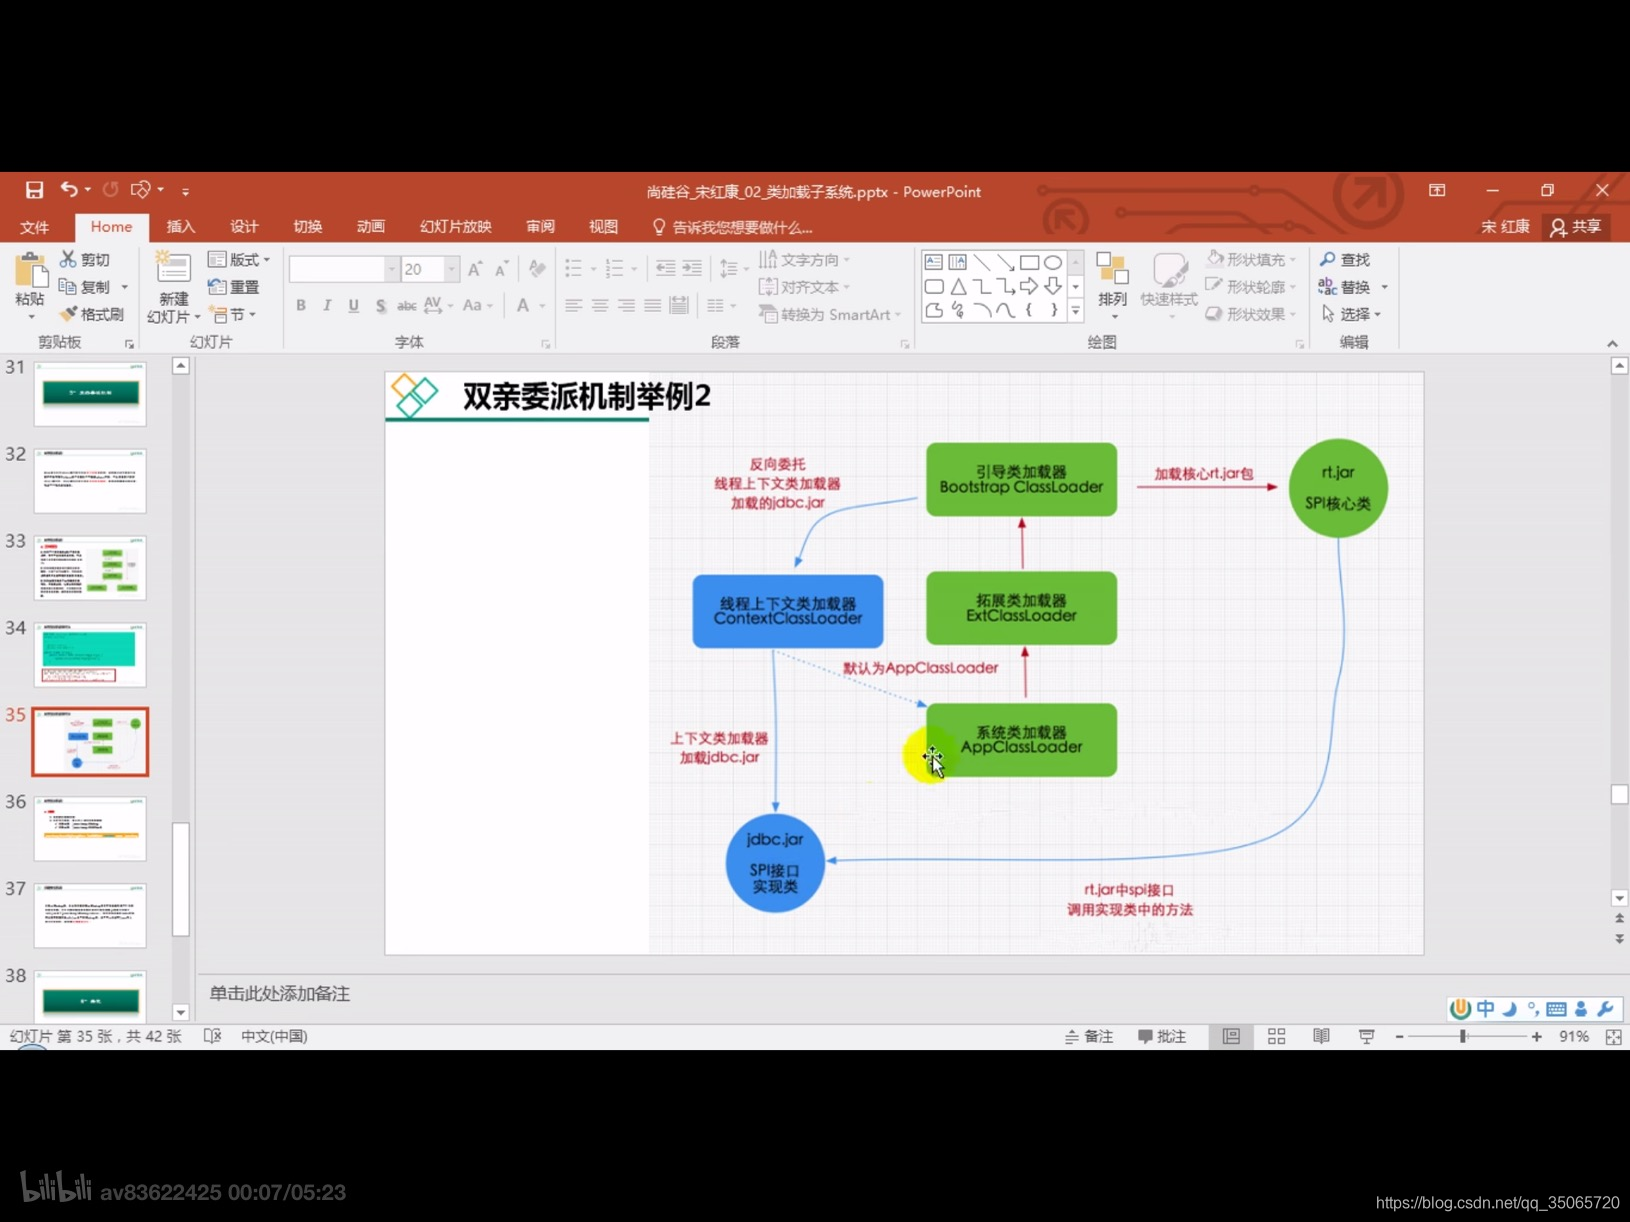Create a new slide with 新建幻灯片
The width and height of the screenshot is (1630, 1222).
173,287
